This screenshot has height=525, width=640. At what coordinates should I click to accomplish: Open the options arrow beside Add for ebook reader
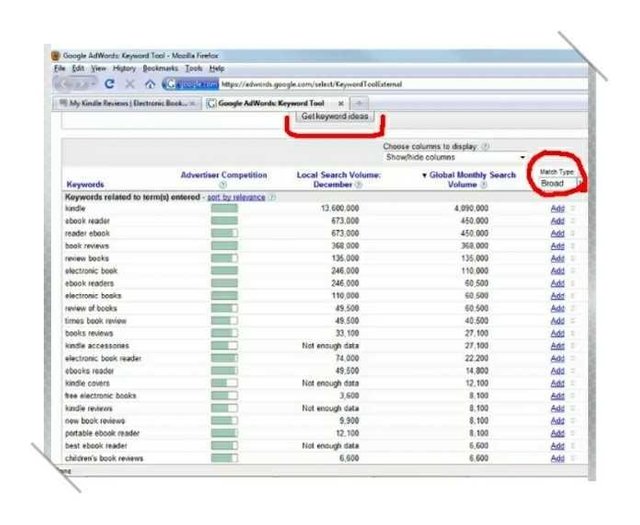point(573,221)
